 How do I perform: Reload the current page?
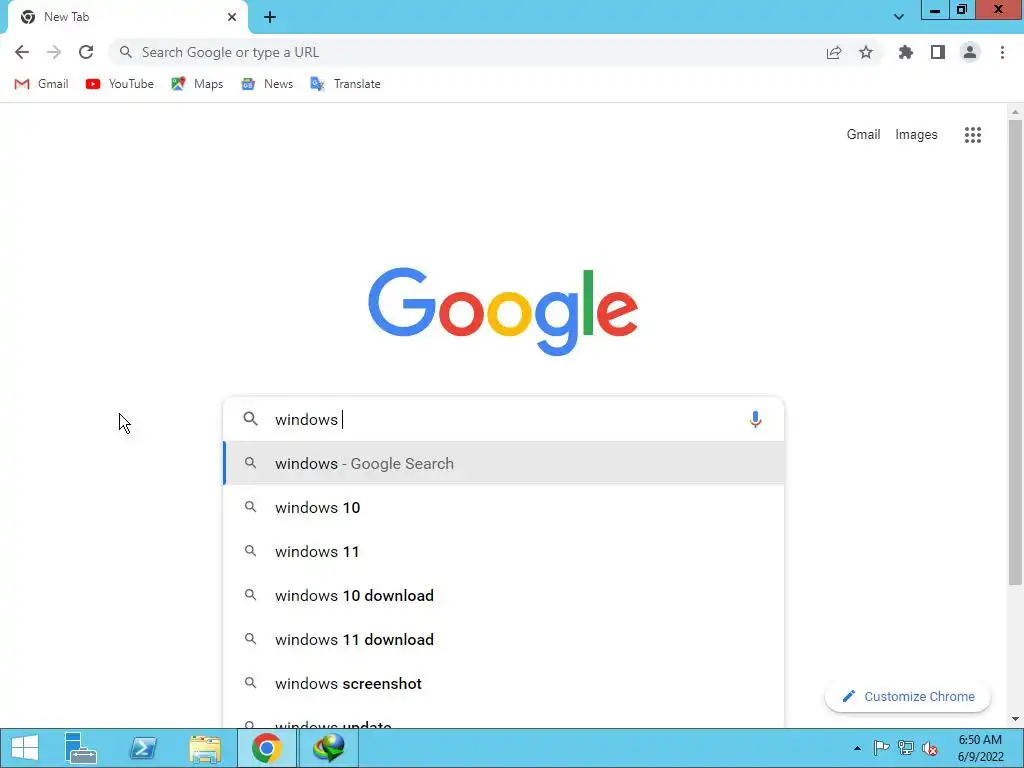click(x=86, y=52)
